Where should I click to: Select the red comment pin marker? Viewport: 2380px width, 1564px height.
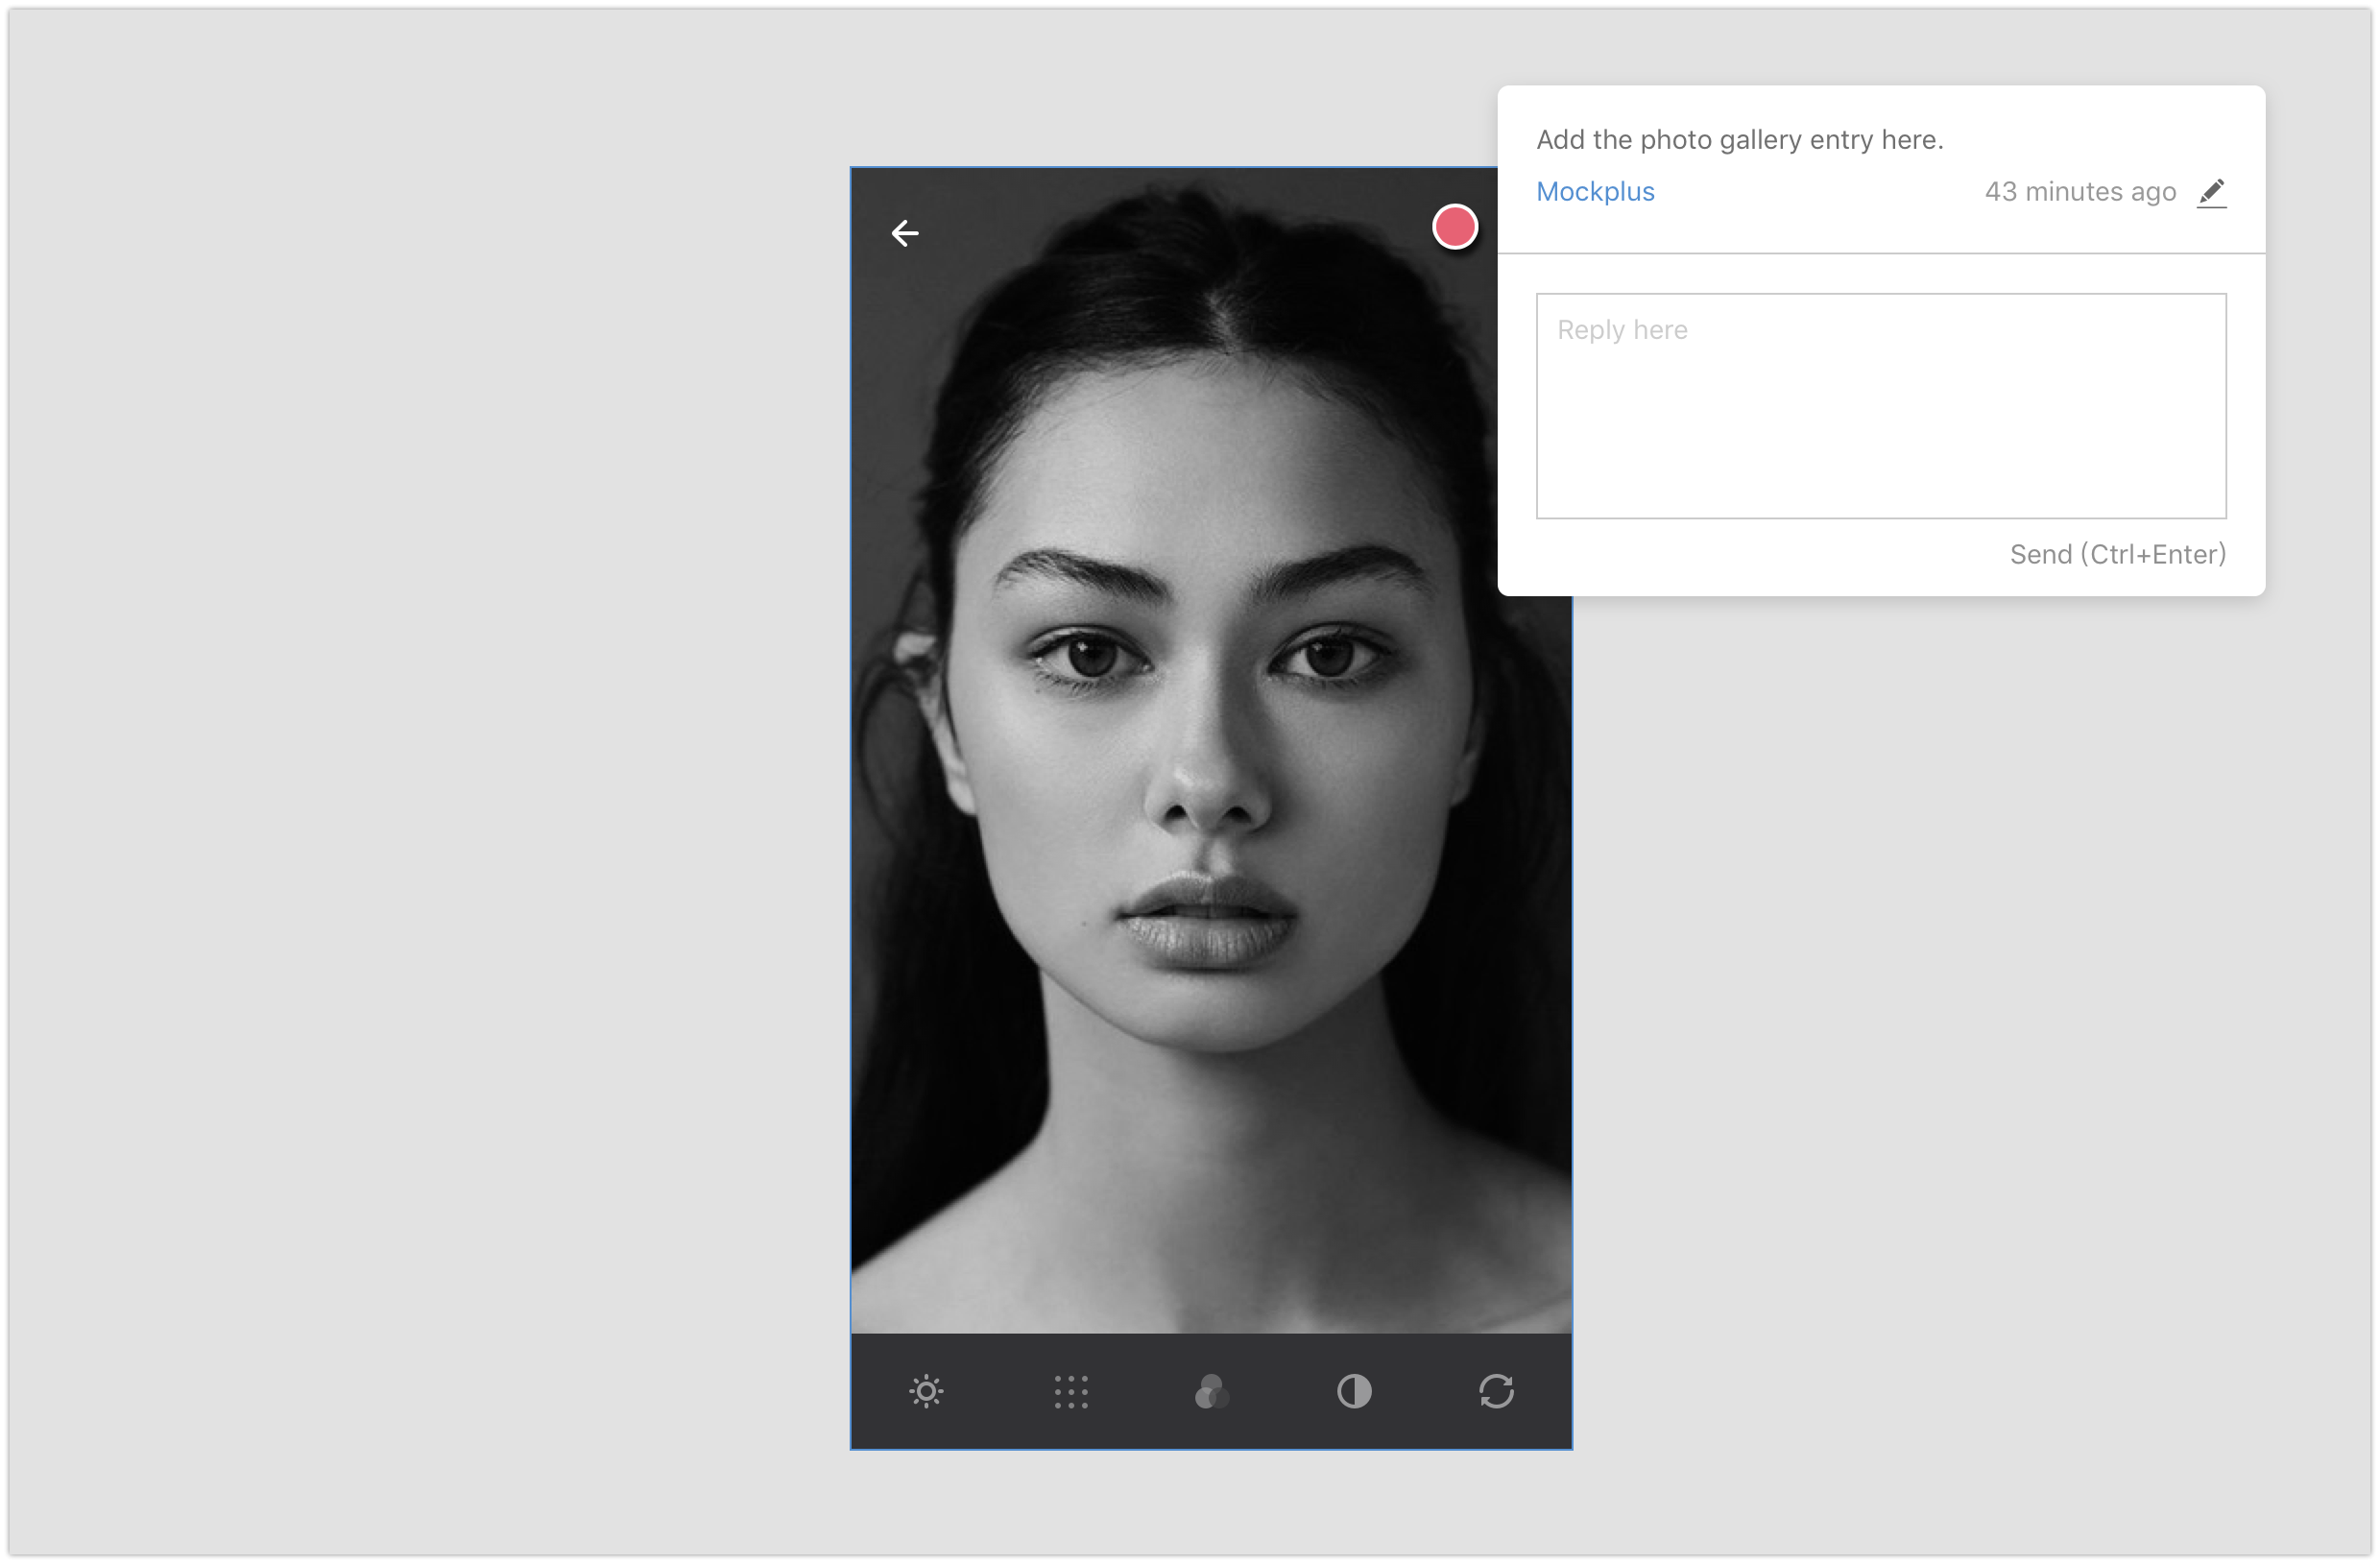pyautogui.click(x=1455, y=227)
